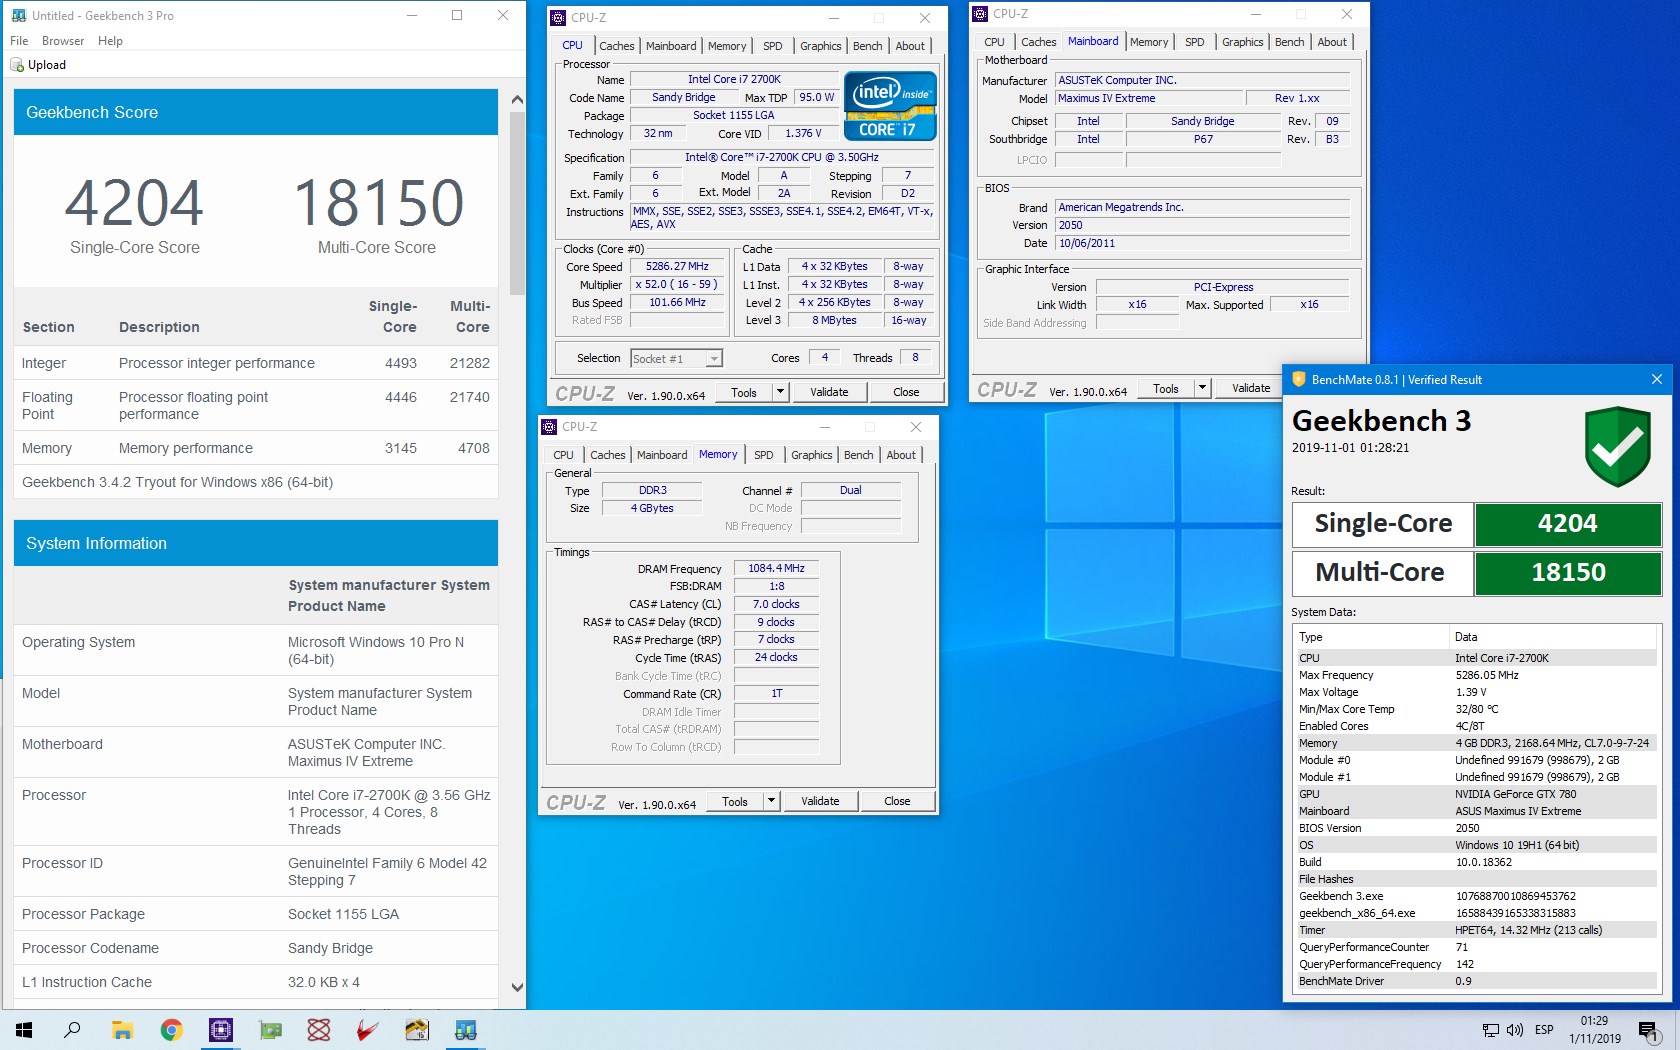The width and height of the screenshot is (1680, 1050).
Task: Switch to the SPD tab in the CPU-Z window showing the CPU tab
Action: click(773, 46)
